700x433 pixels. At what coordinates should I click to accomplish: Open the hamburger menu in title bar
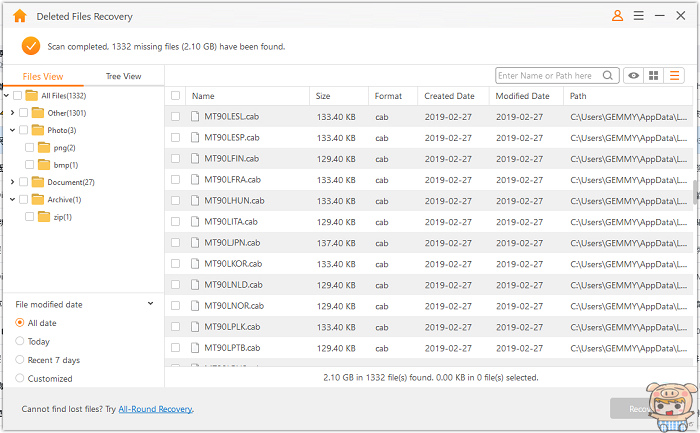coord(638,16)
